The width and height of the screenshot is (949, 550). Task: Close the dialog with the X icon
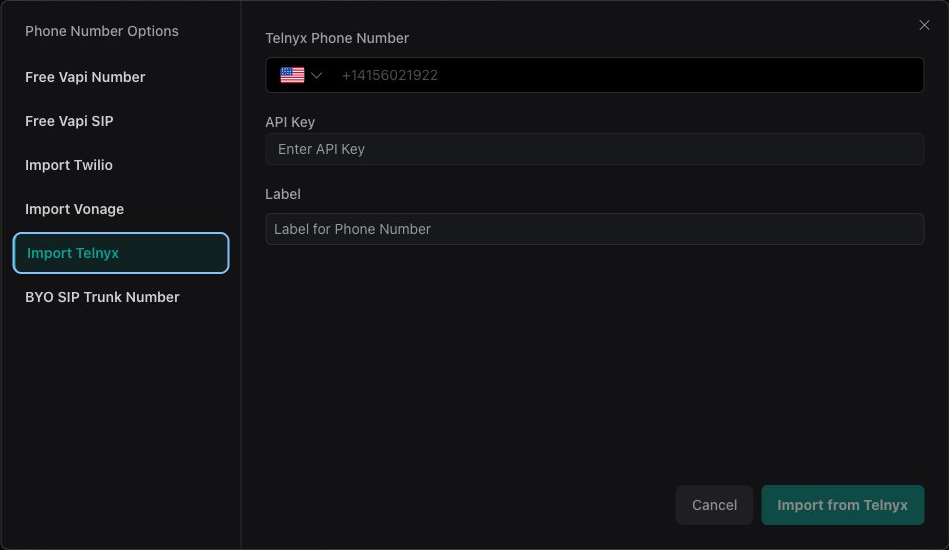pos(924,25)
